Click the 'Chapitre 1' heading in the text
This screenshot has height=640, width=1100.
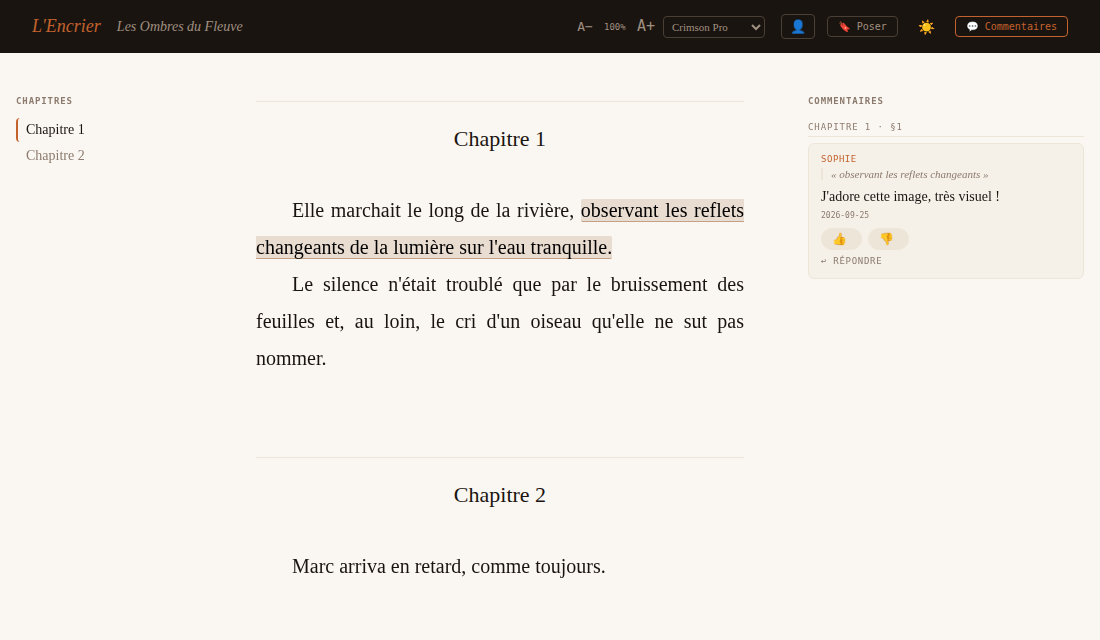point(499,139)
